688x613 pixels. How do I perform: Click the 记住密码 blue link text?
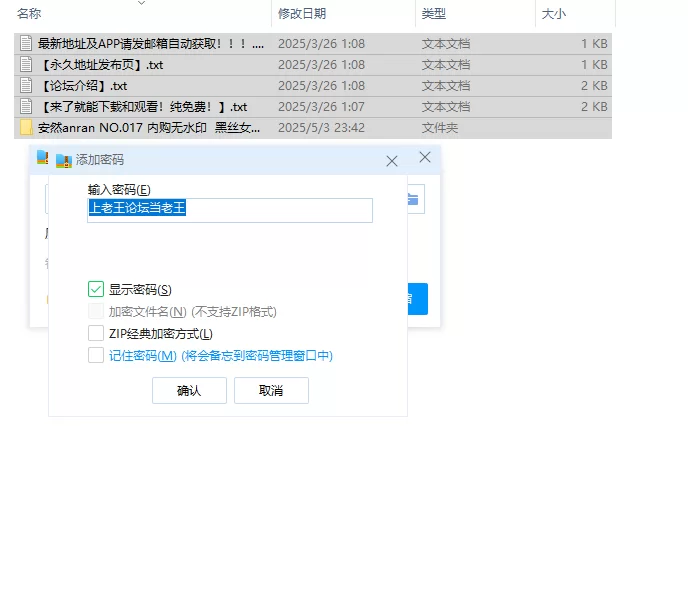143,356
